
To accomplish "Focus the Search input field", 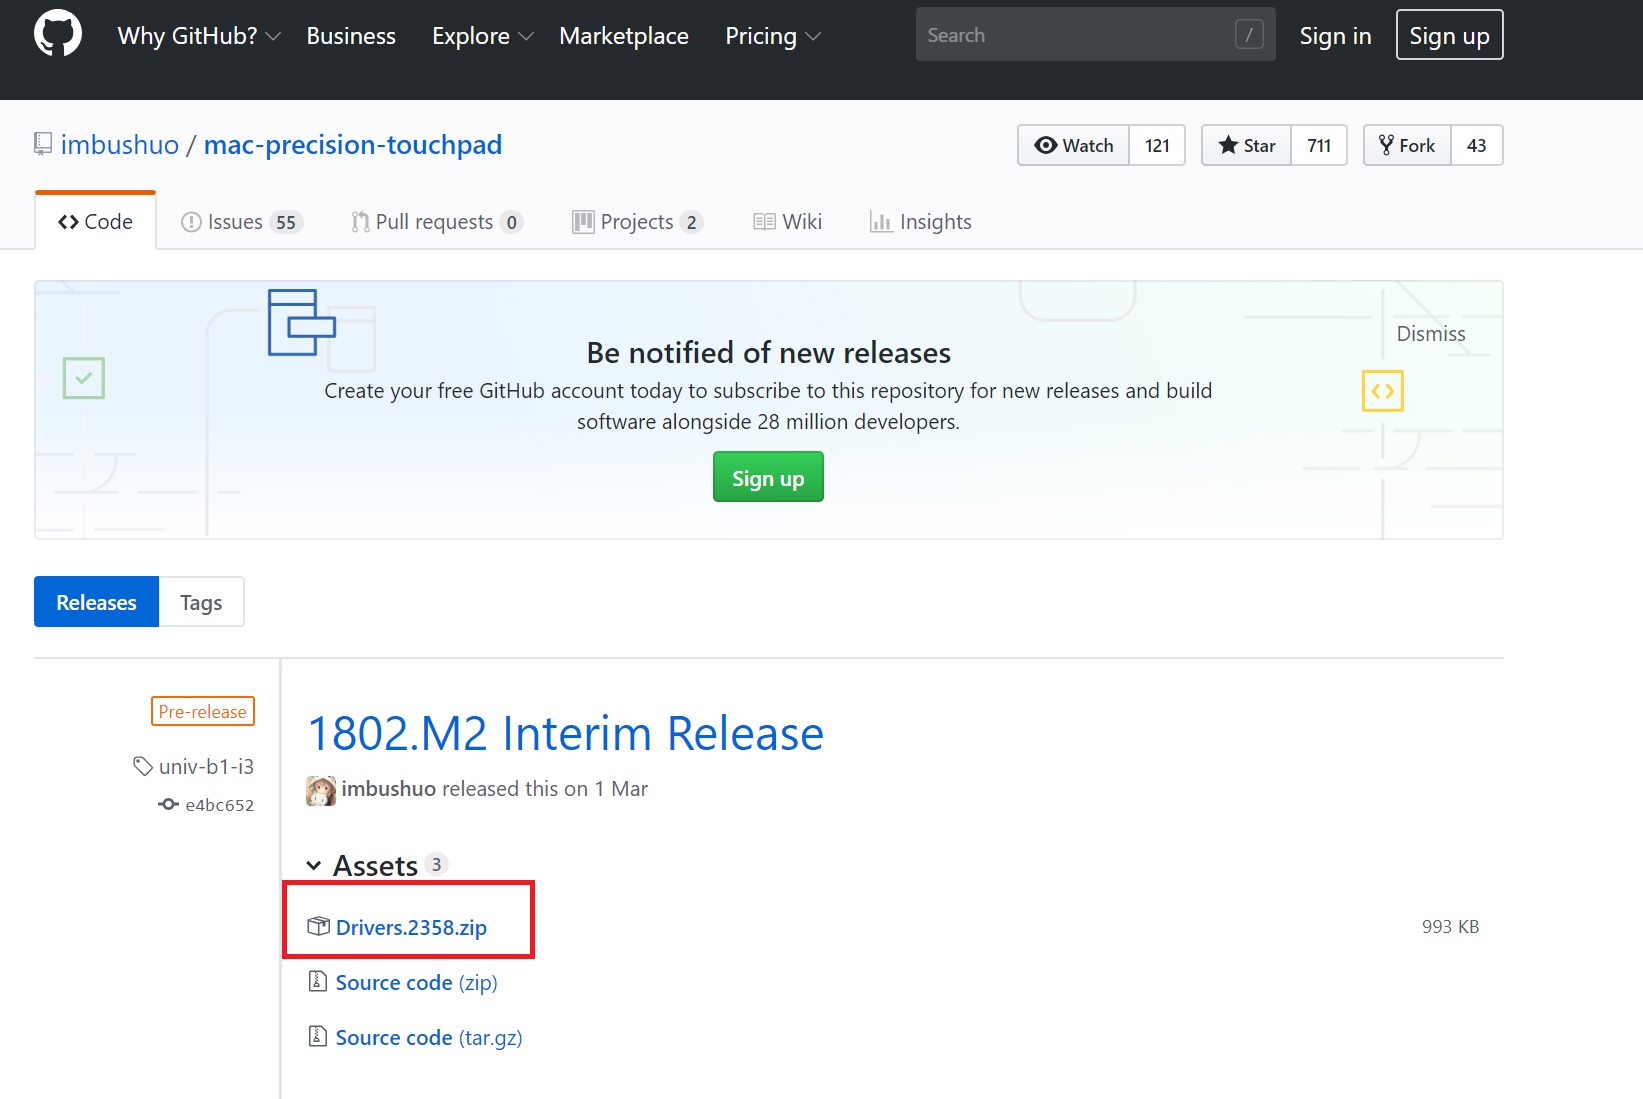I will tap(1095, 35).
